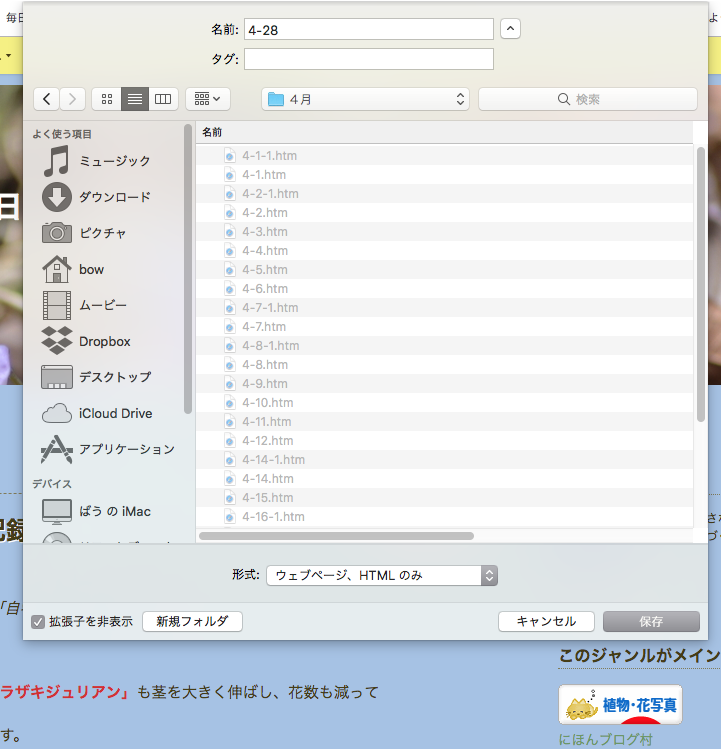The height and width of the screenshot is (749, 721).
Task: Select file 4-7.htm
Action: tap(444, 327)
